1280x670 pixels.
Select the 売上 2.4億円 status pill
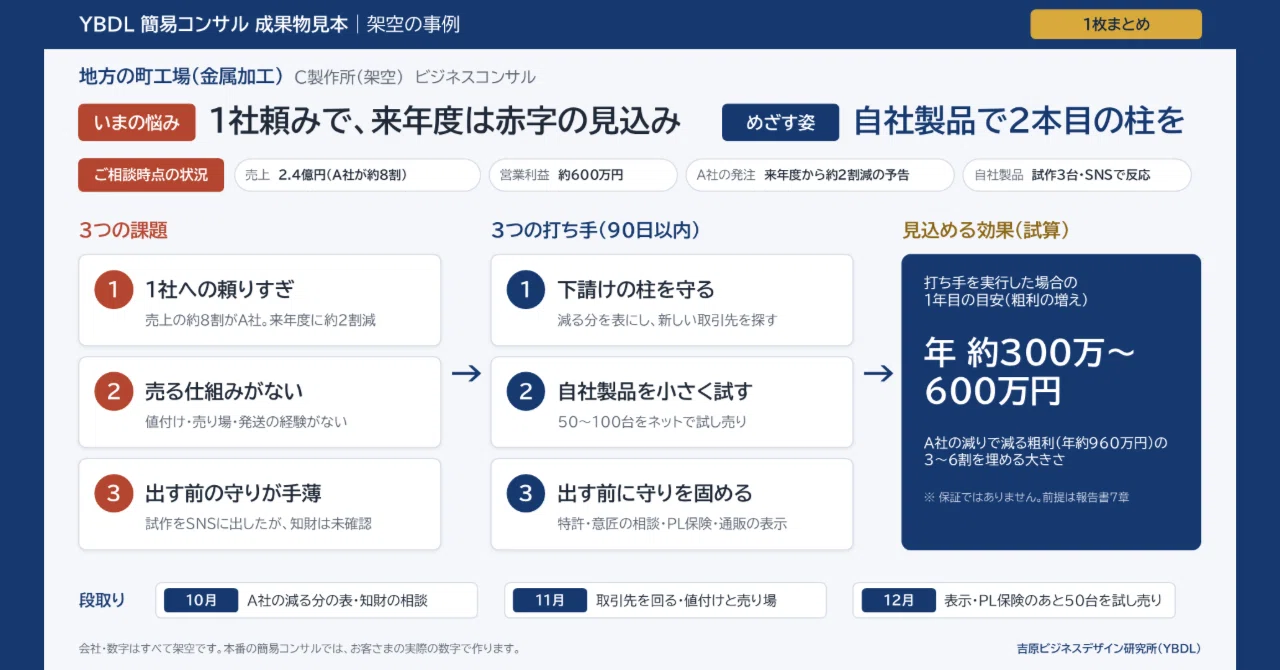[x=357, y=175]
